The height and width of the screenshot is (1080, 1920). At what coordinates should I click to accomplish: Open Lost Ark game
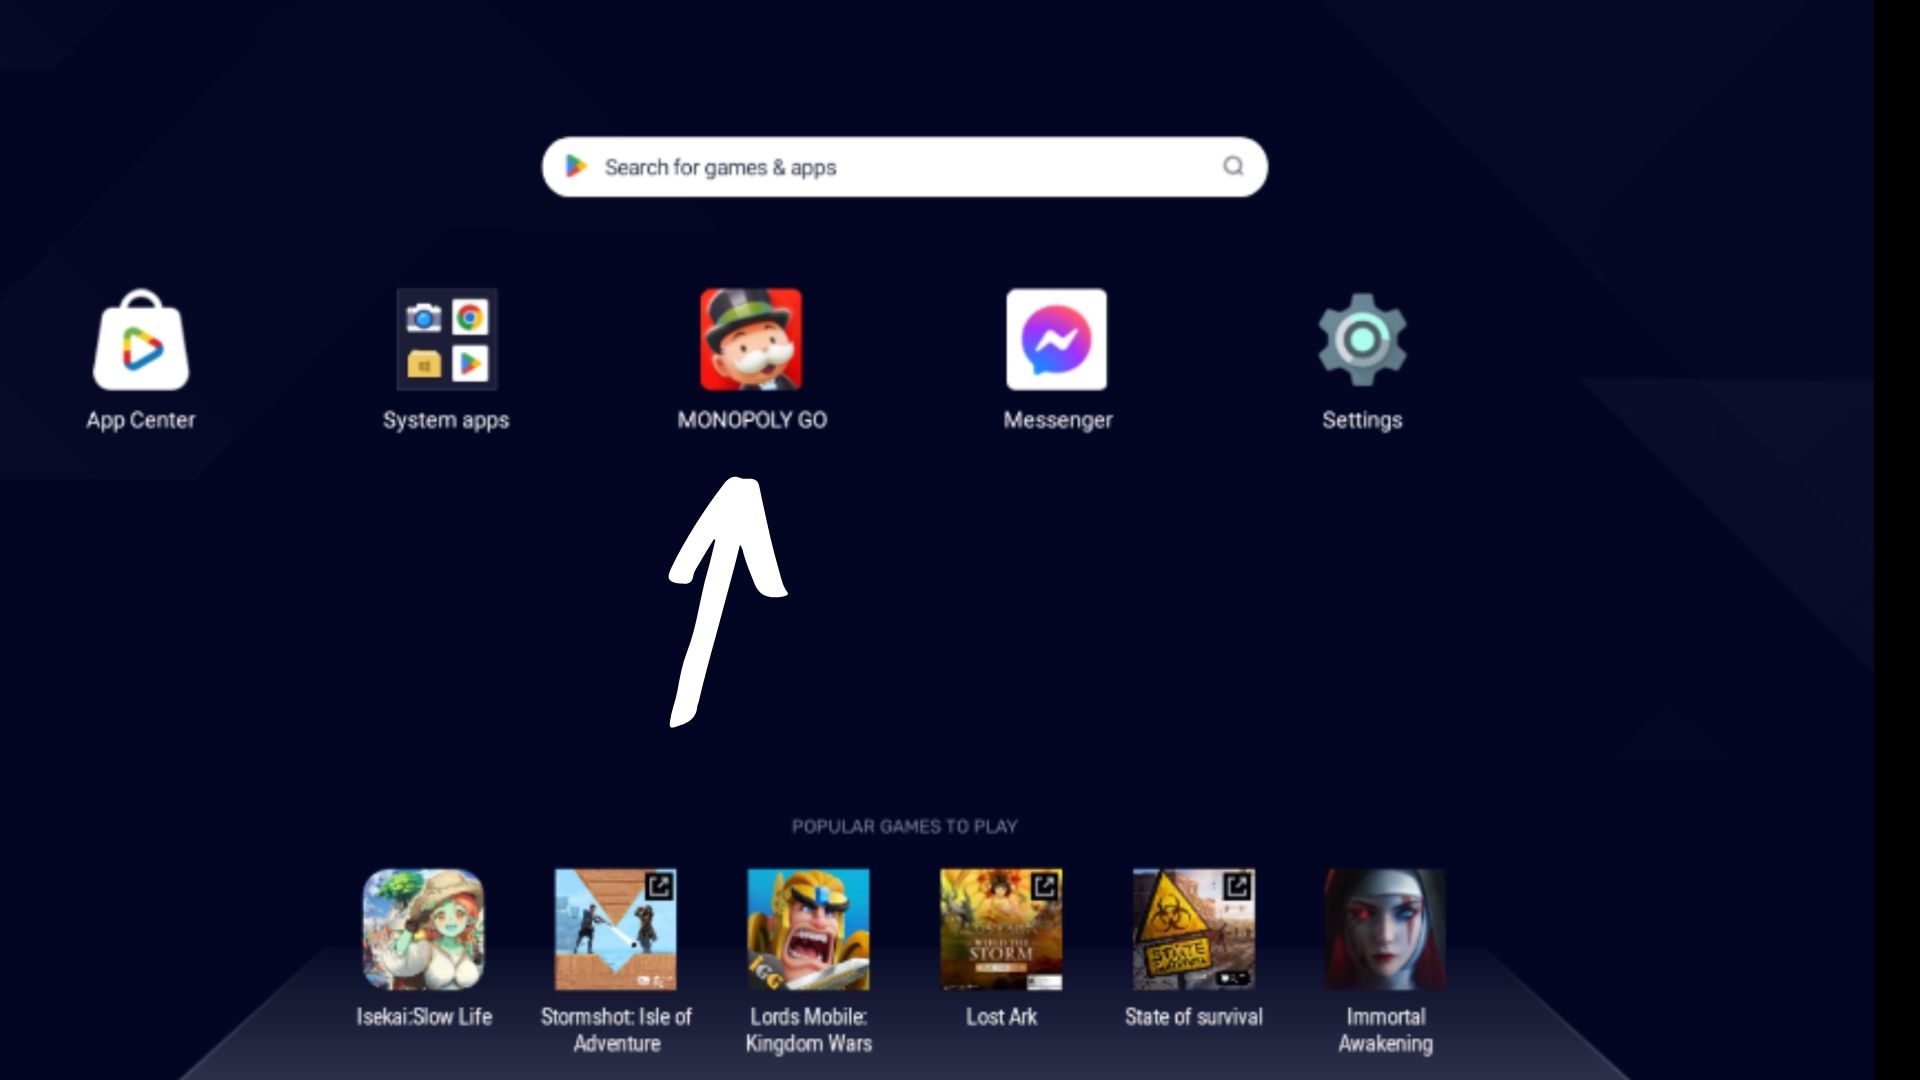pos(1002,928)
